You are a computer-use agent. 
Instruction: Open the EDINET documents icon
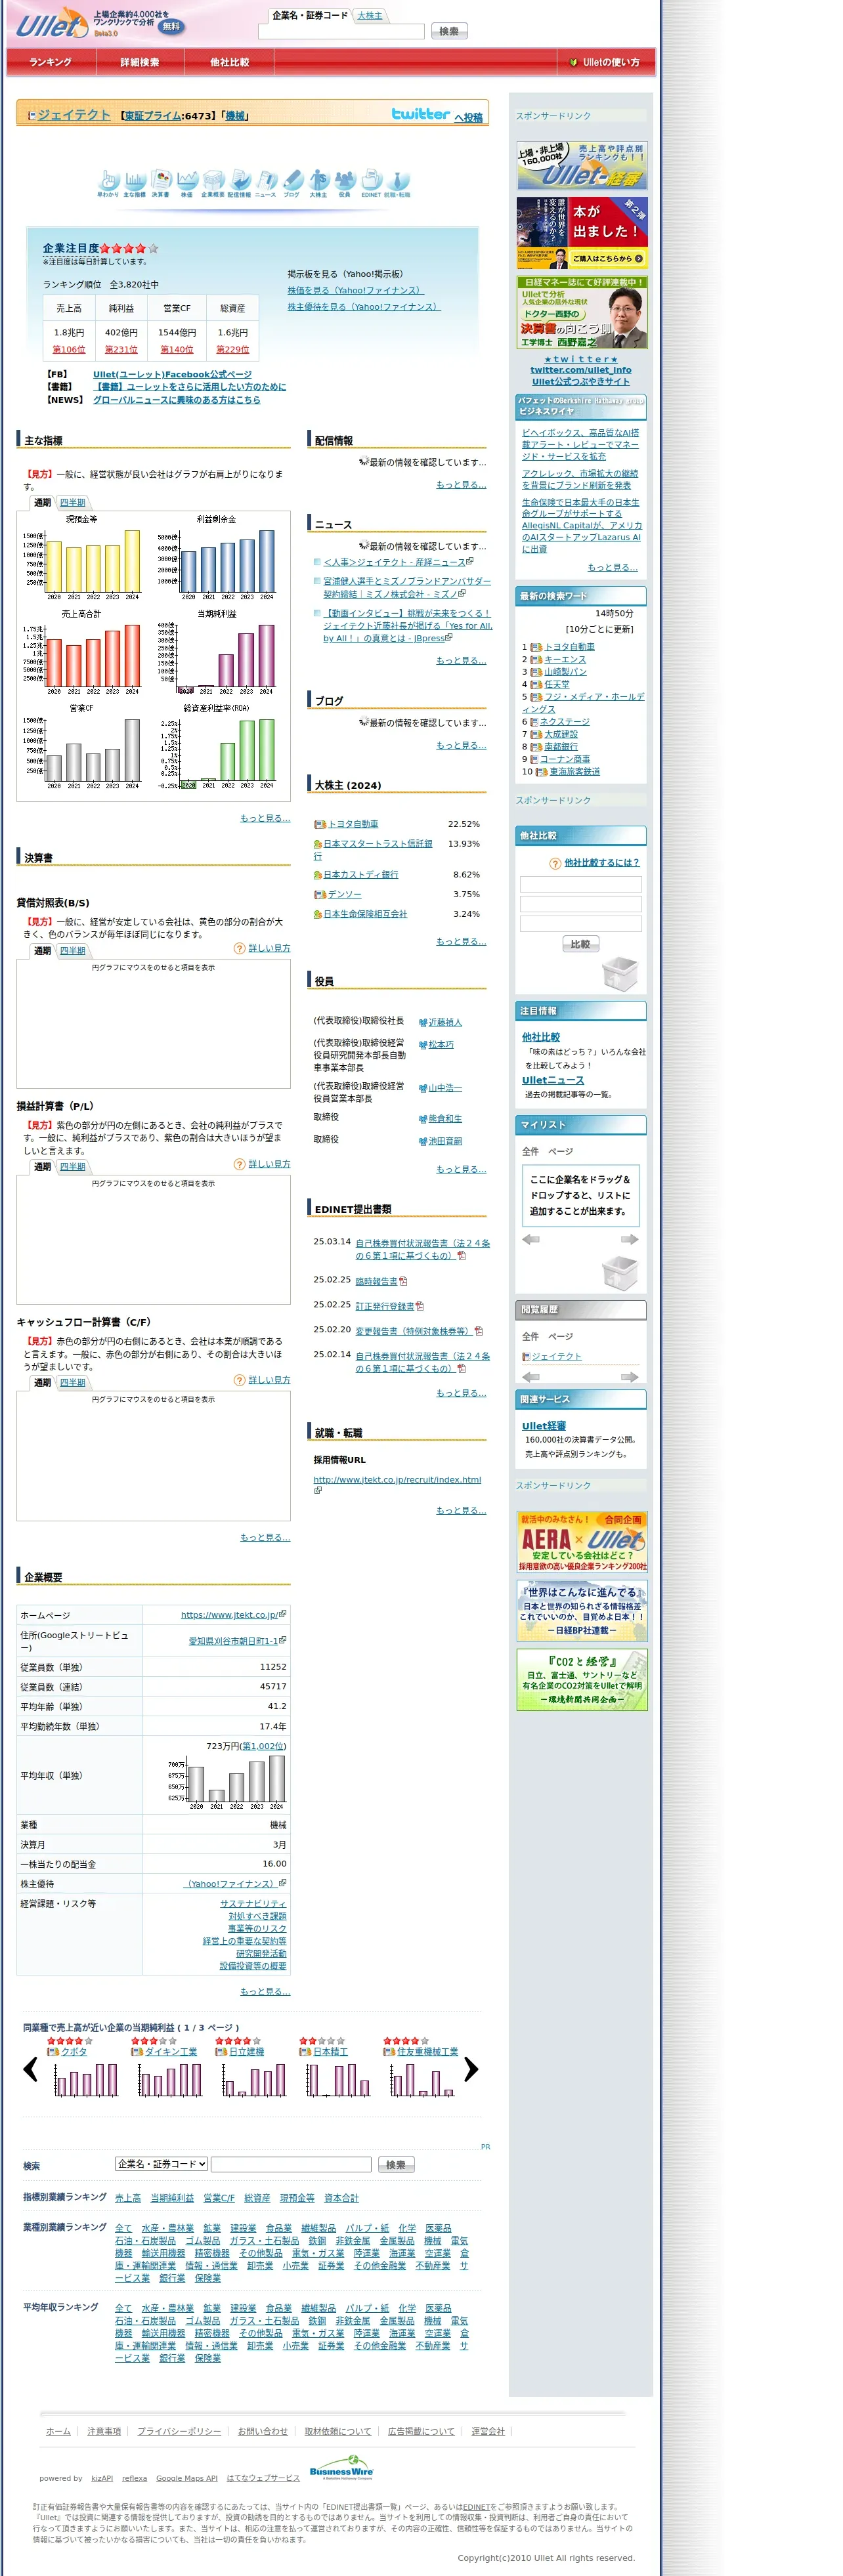pyautogui.click(x=371, y=182)
